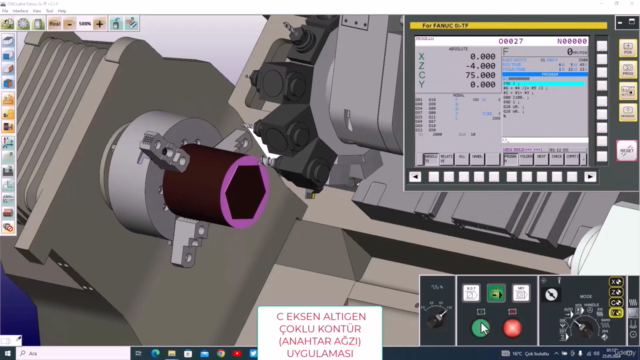Select the solid blue cube view icon
Image resolution: width=640 pixels, height=360 pixels.
coord(8,83)
